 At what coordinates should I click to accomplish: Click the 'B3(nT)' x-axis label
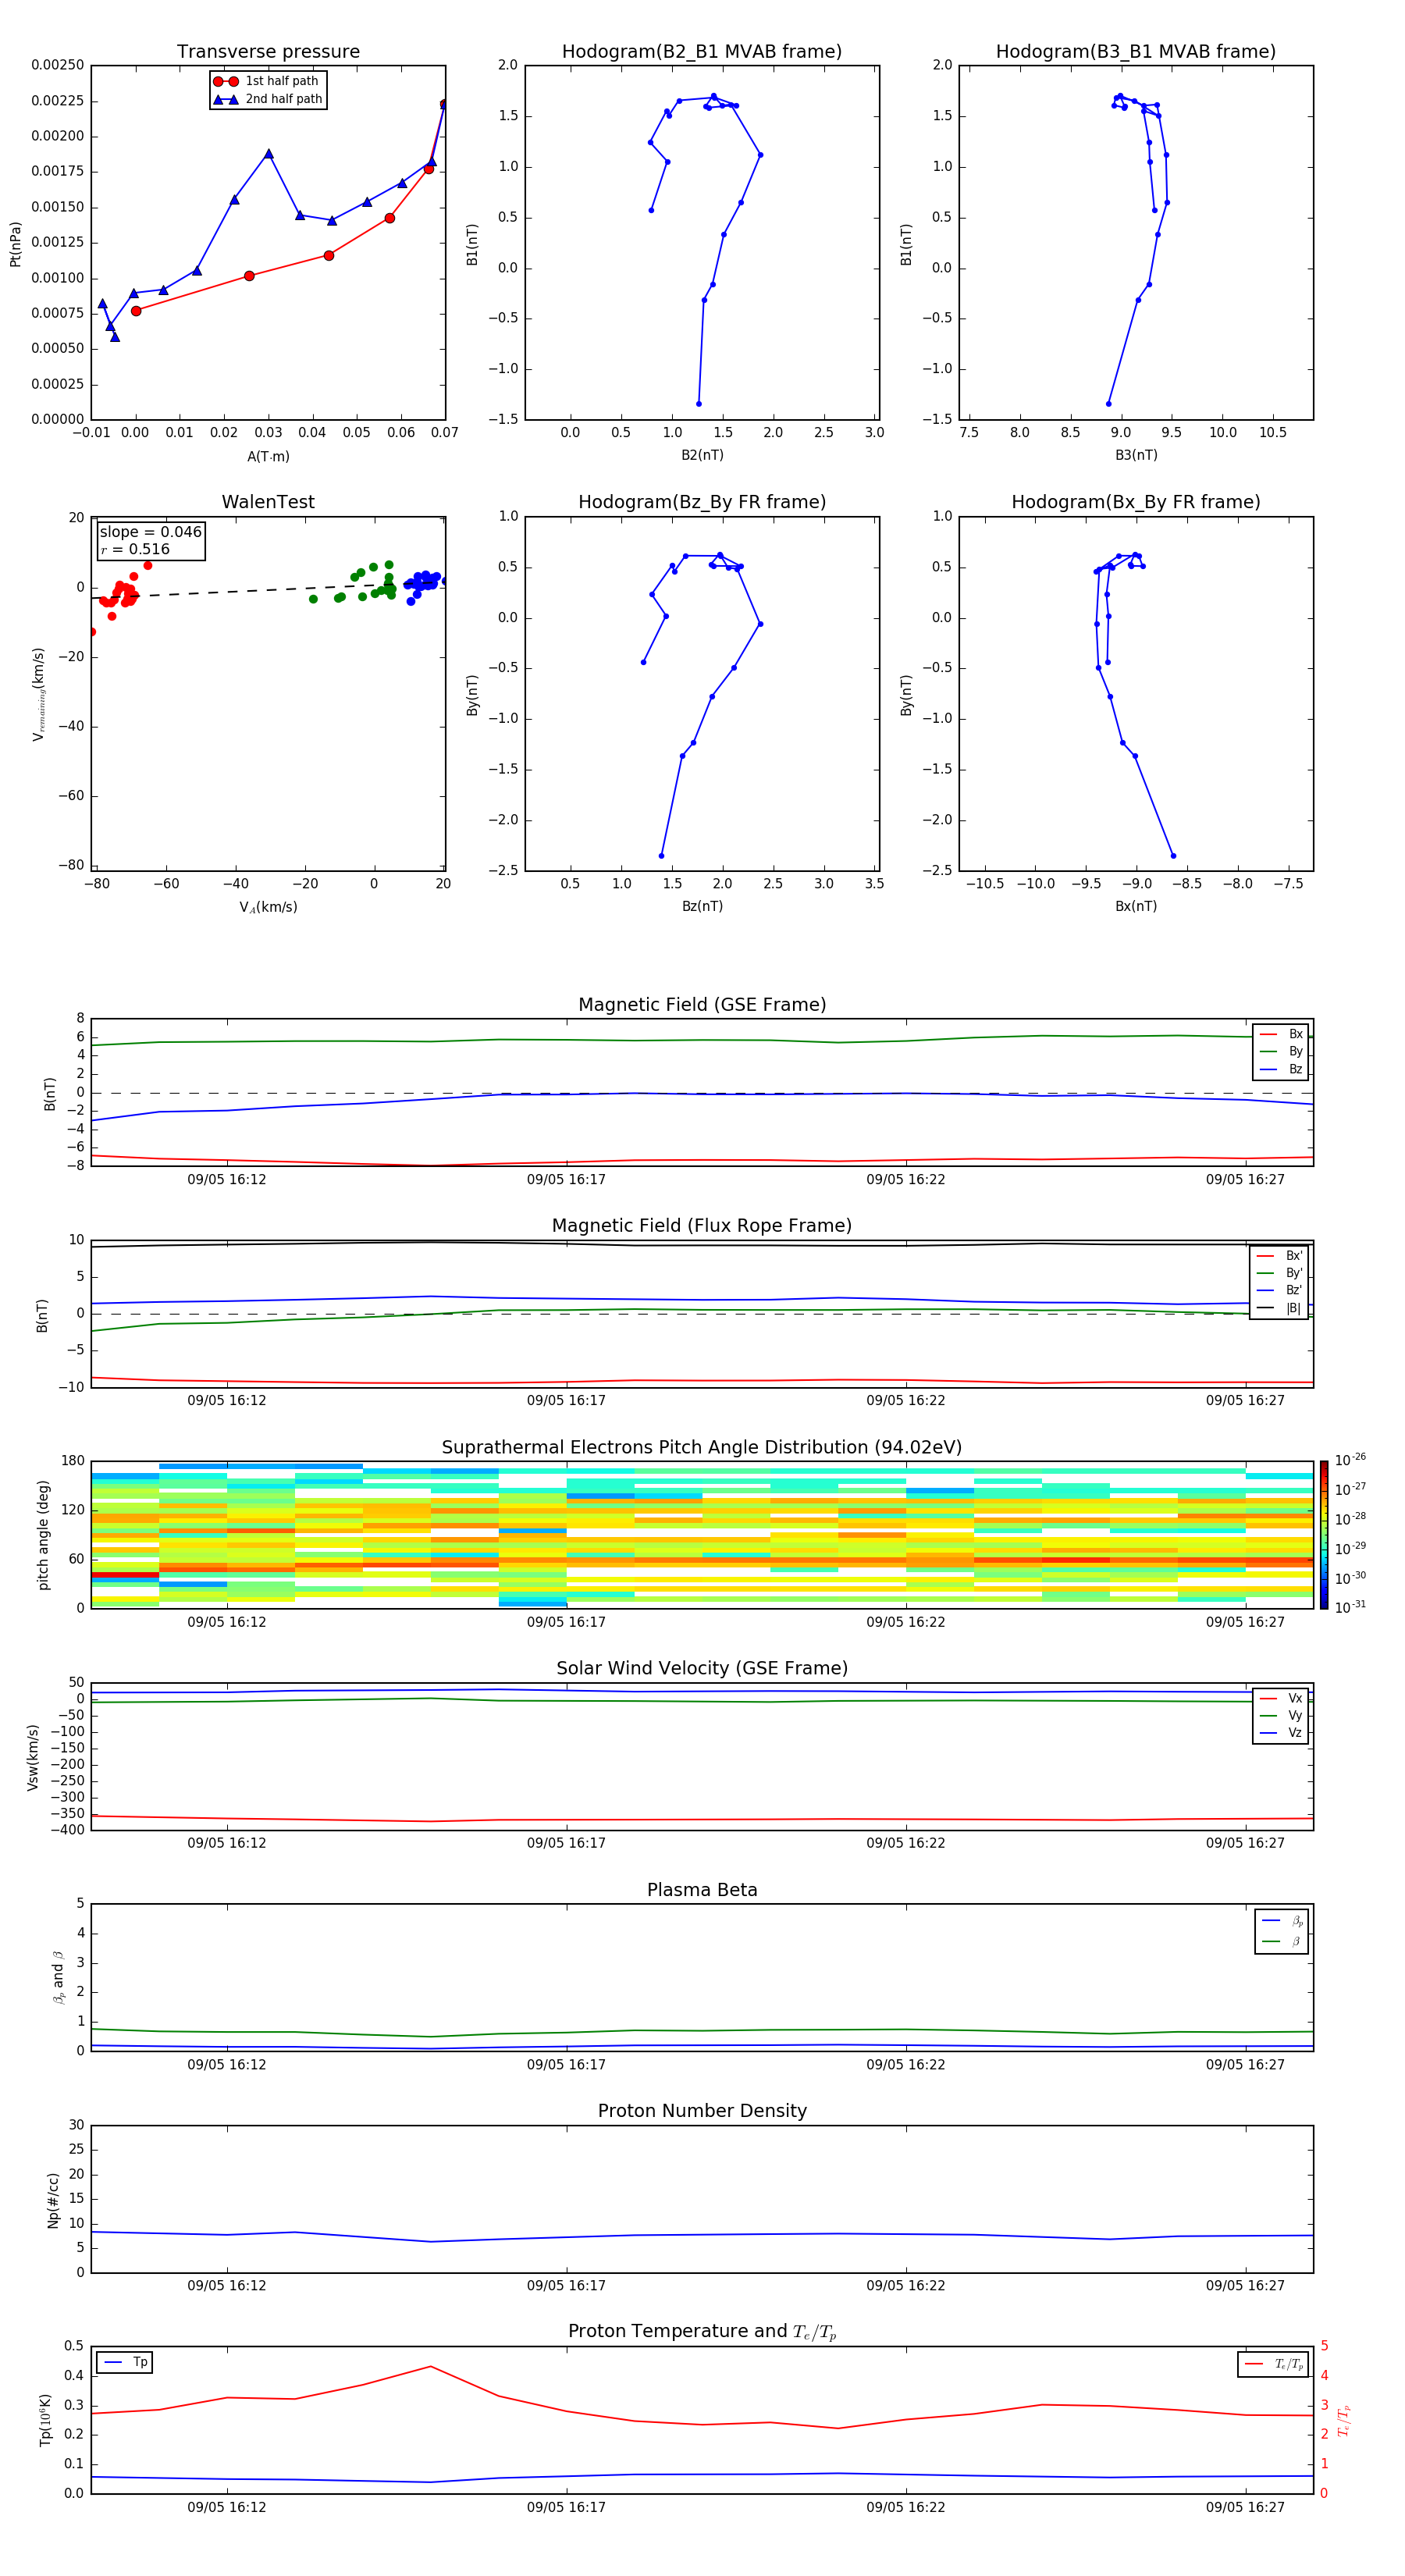1136,455
